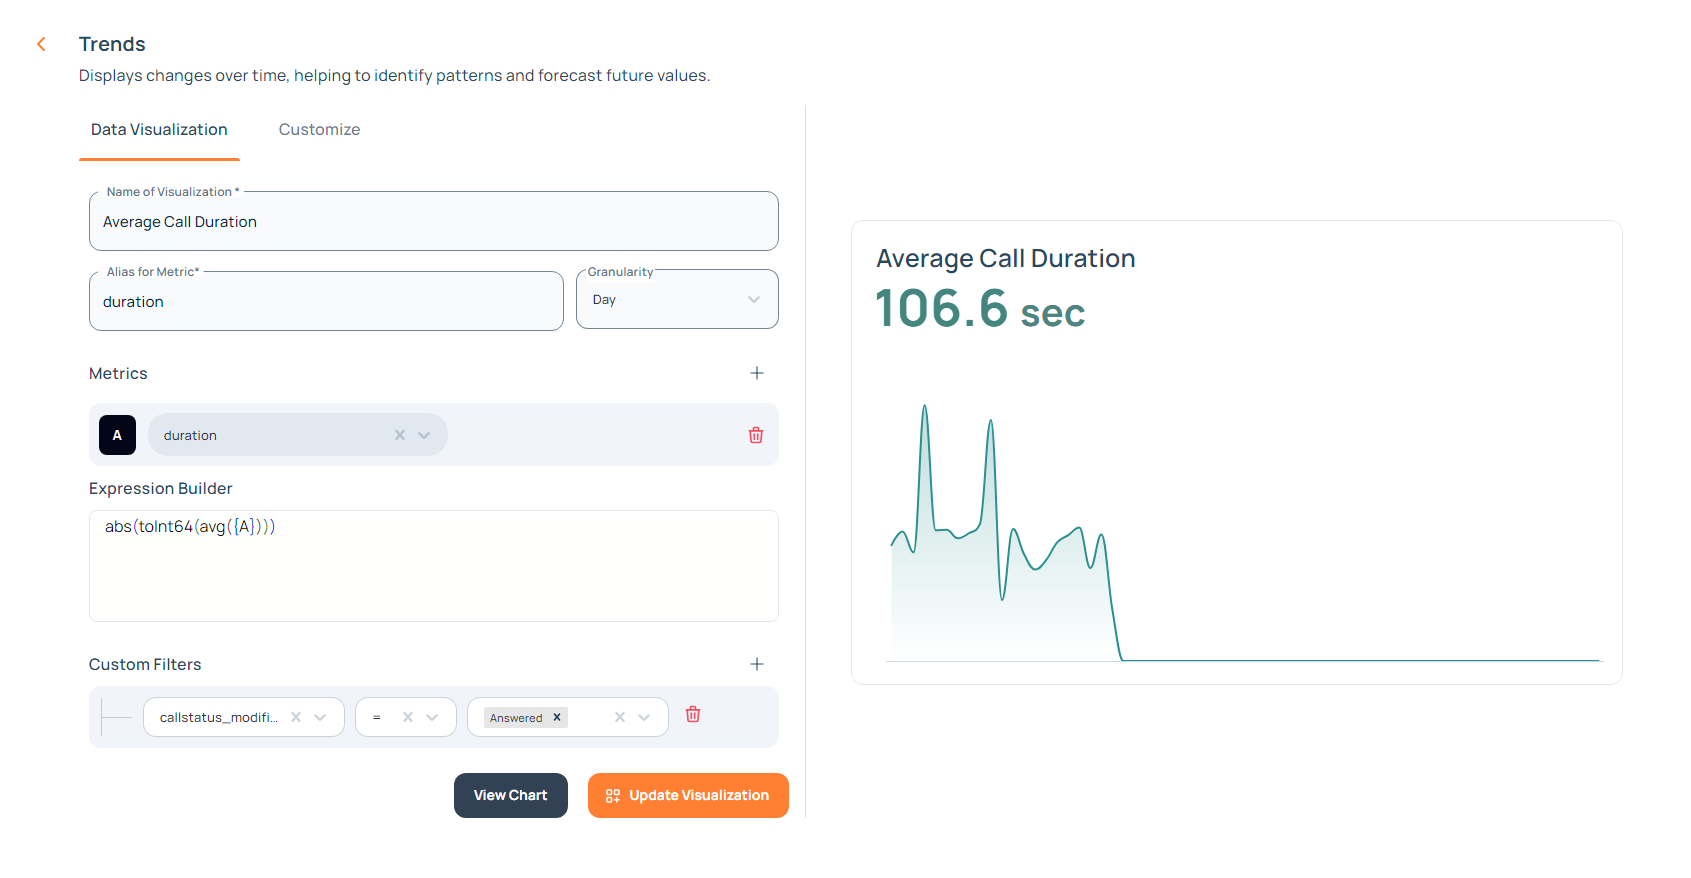Expand the duration metric dropdown
This screenshot has width=1691, height=878.
click(x=424, y=435)
